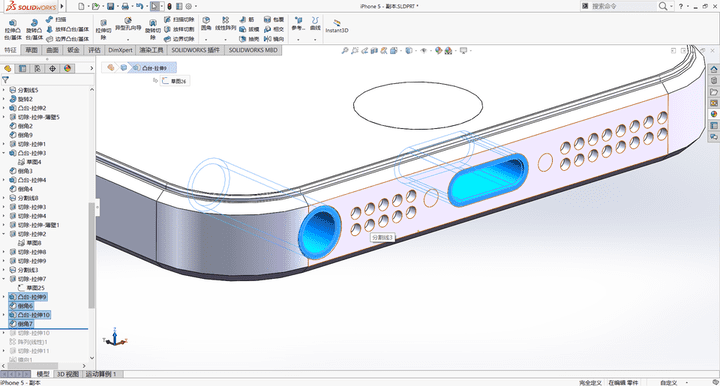Choose the 扫描 sweep boss tool
The image size is (720, 386).
56,20
